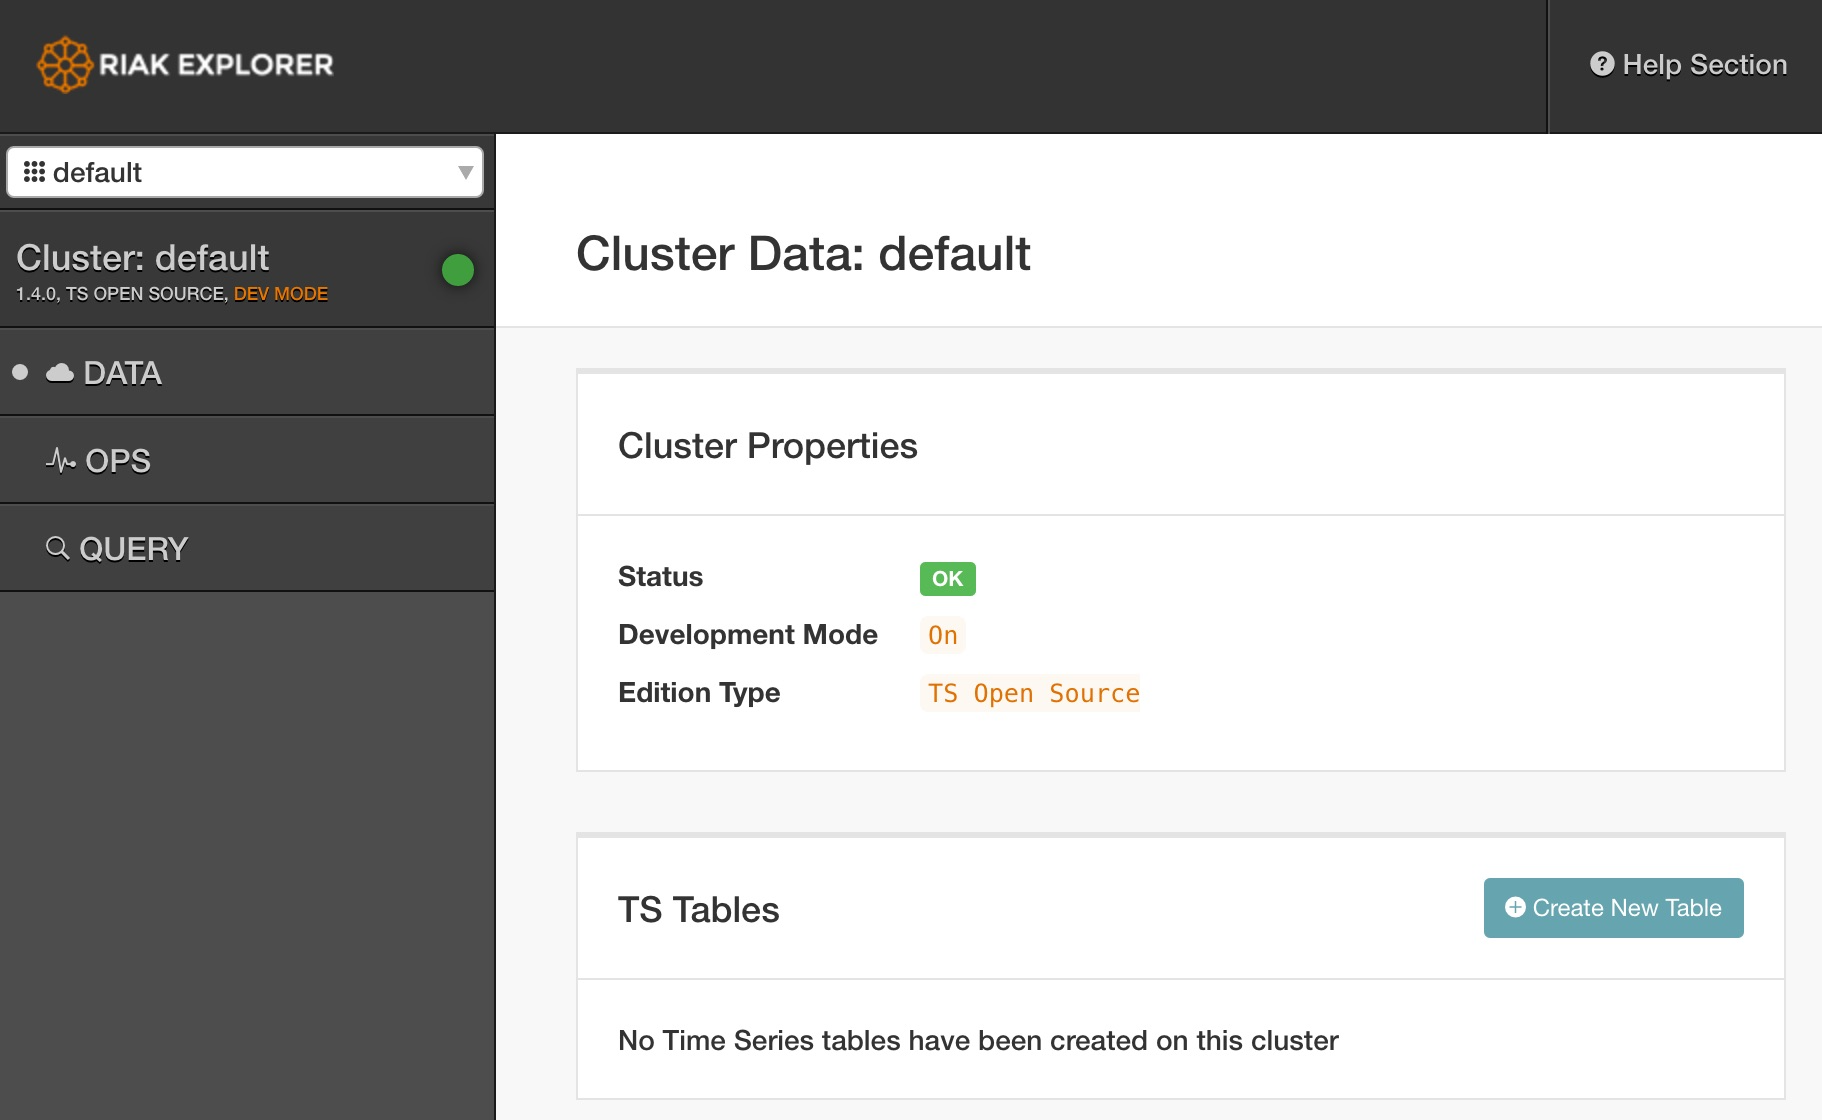
Task: Click the Development Mode On value
Action: coord(942,635)
